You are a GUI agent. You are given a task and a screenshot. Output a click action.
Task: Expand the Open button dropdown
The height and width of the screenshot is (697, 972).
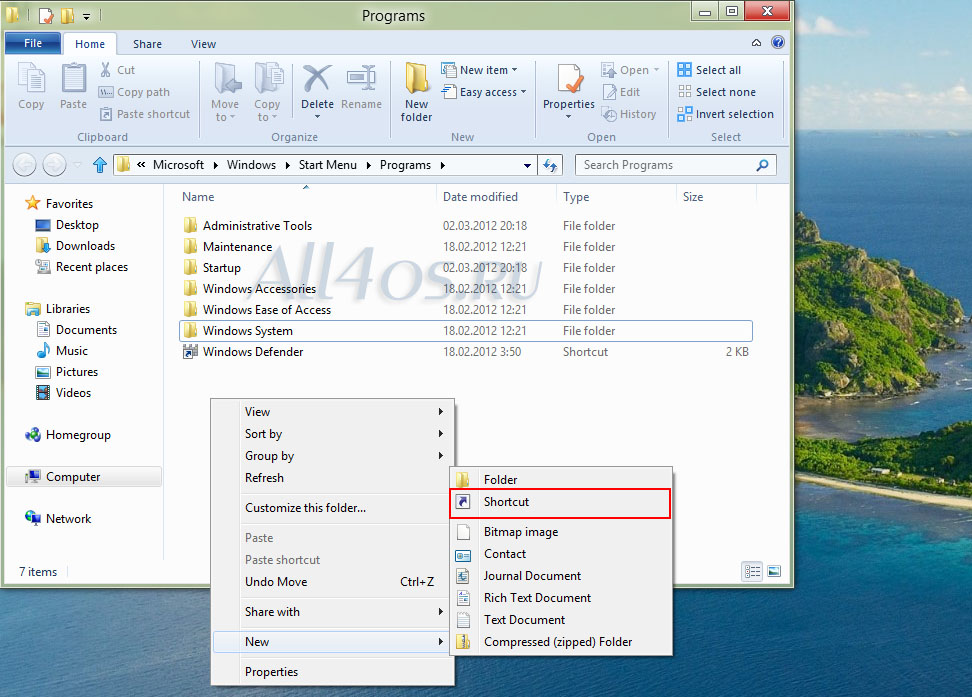tap(656, 70)
